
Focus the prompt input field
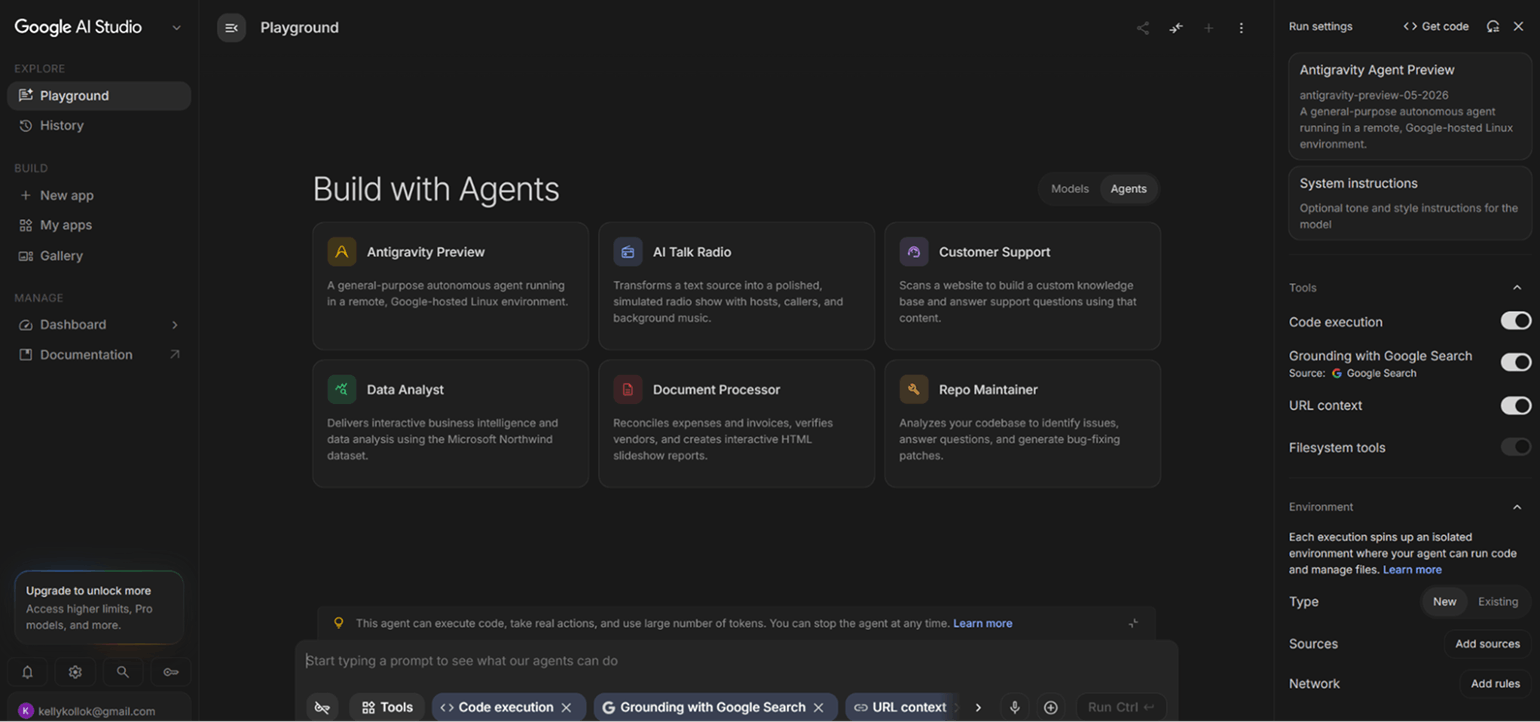click(736, 661)
